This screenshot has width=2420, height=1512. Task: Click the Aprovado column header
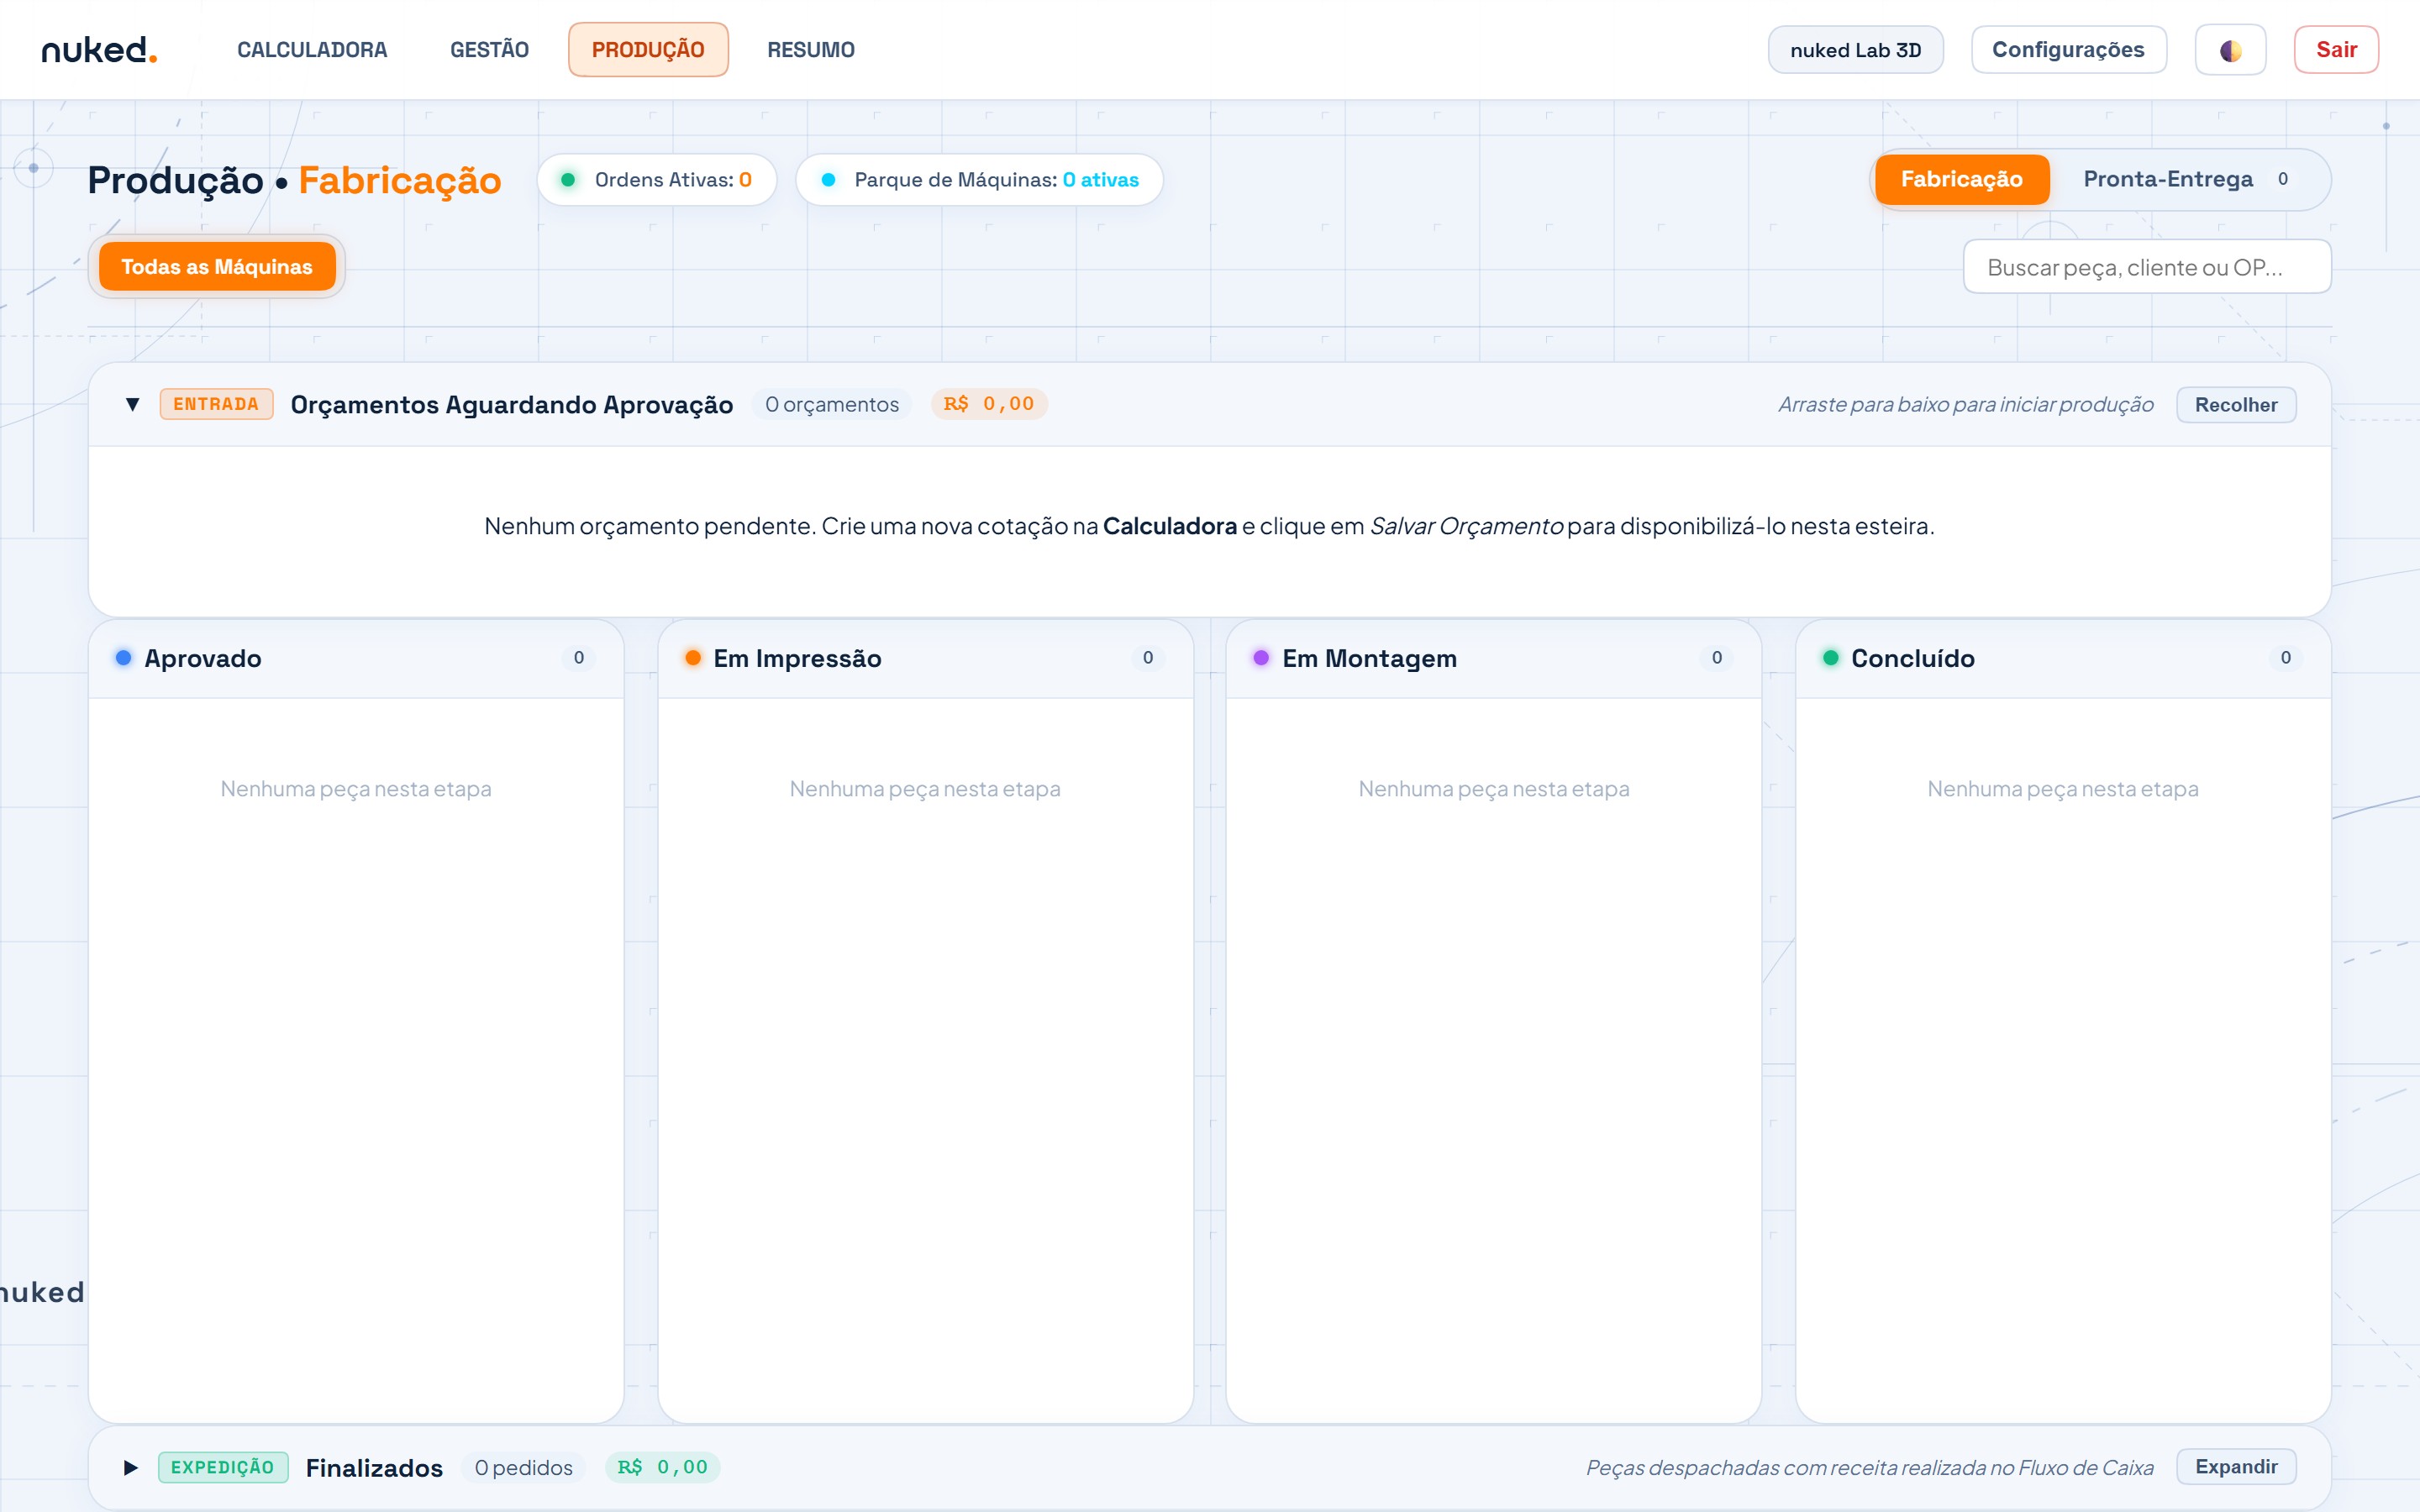356,658
